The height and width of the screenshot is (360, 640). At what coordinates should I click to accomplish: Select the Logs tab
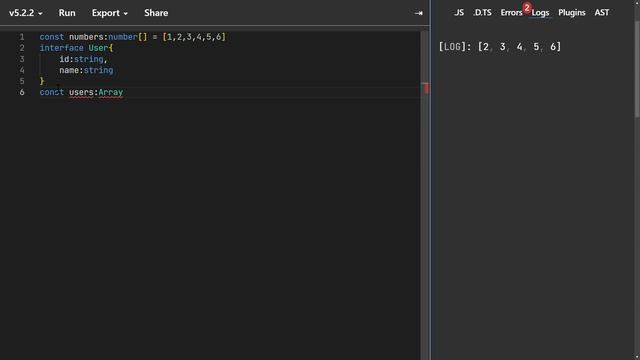tap(540, 13)
